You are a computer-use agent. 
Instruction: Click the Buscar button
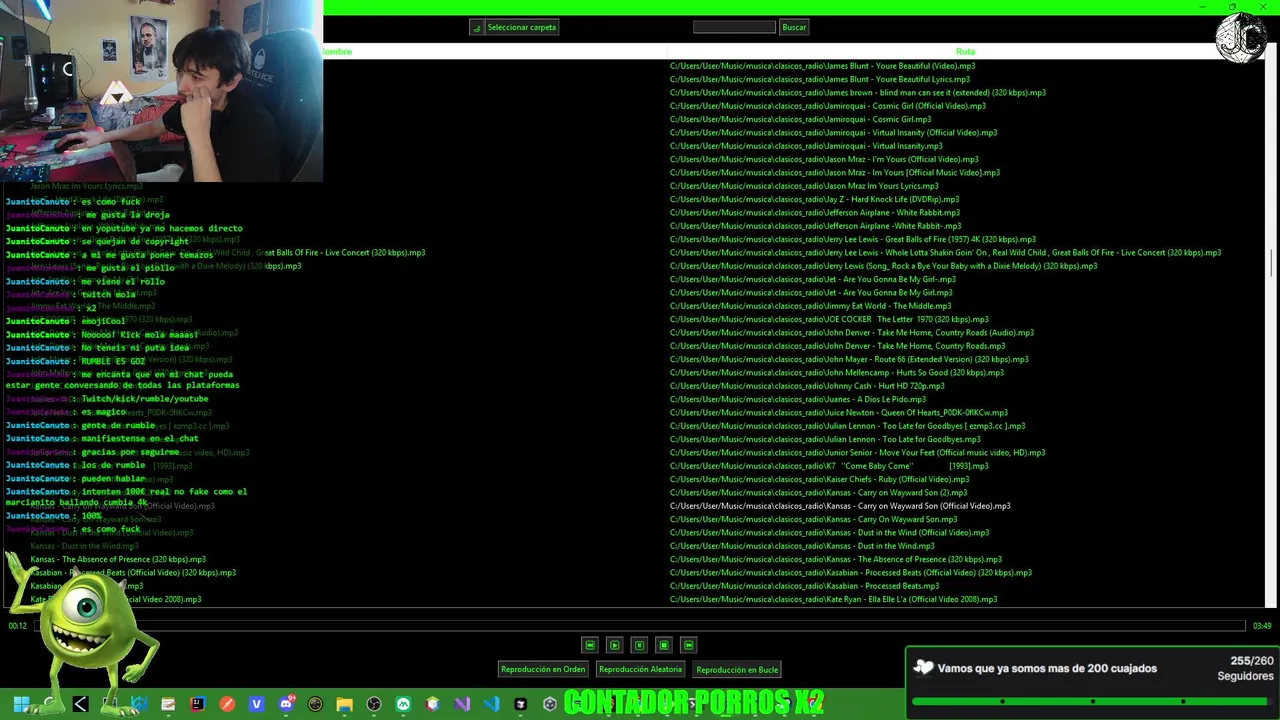(794, 27)
